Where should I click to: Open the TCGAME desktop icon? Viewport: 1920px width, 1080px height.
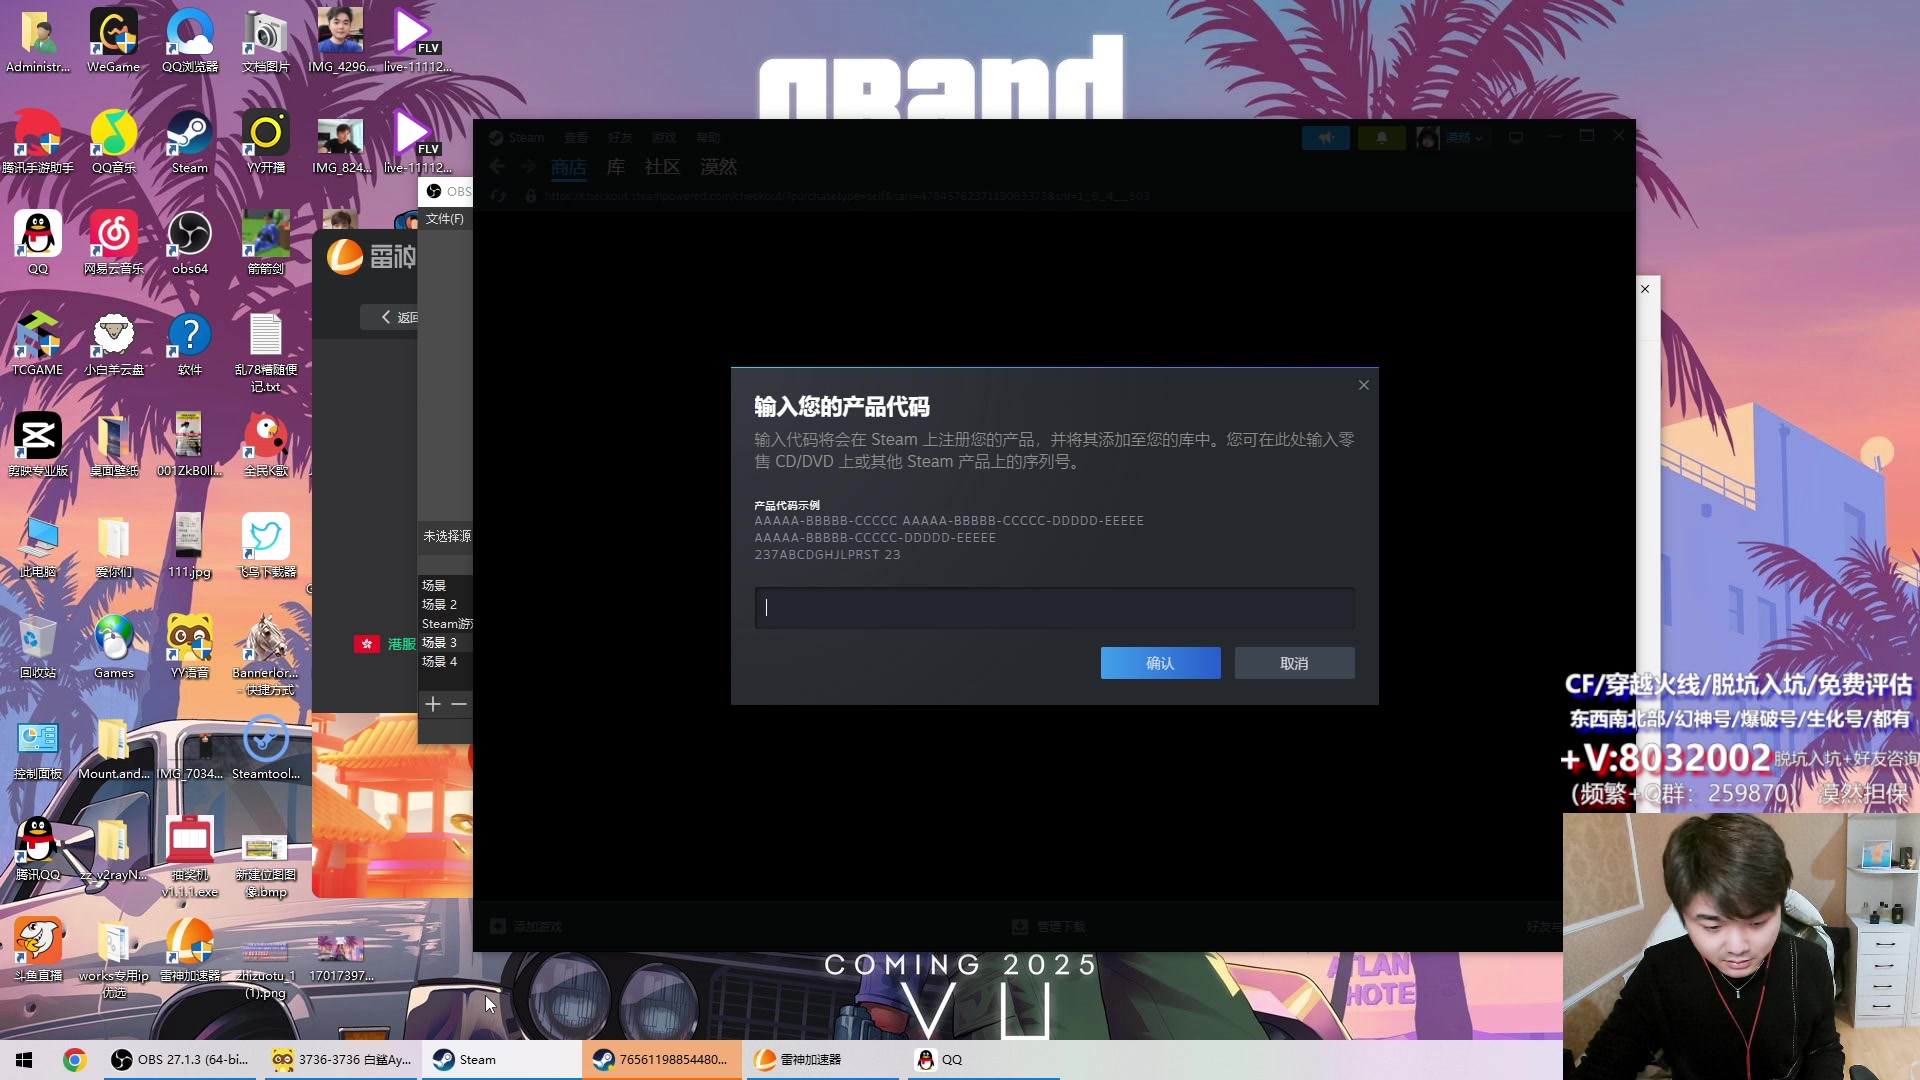(x=38, y=343)
